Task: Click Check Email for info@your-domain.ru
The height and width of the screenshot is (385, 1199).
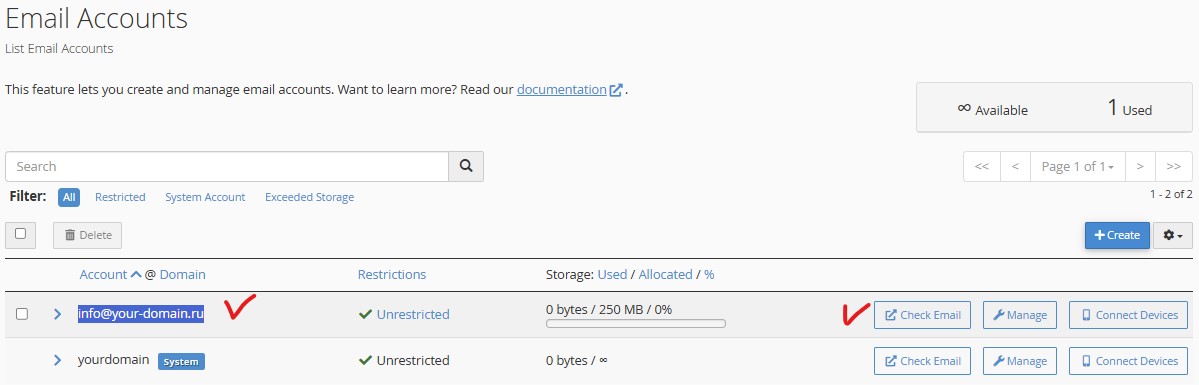Action: (922, 315)
